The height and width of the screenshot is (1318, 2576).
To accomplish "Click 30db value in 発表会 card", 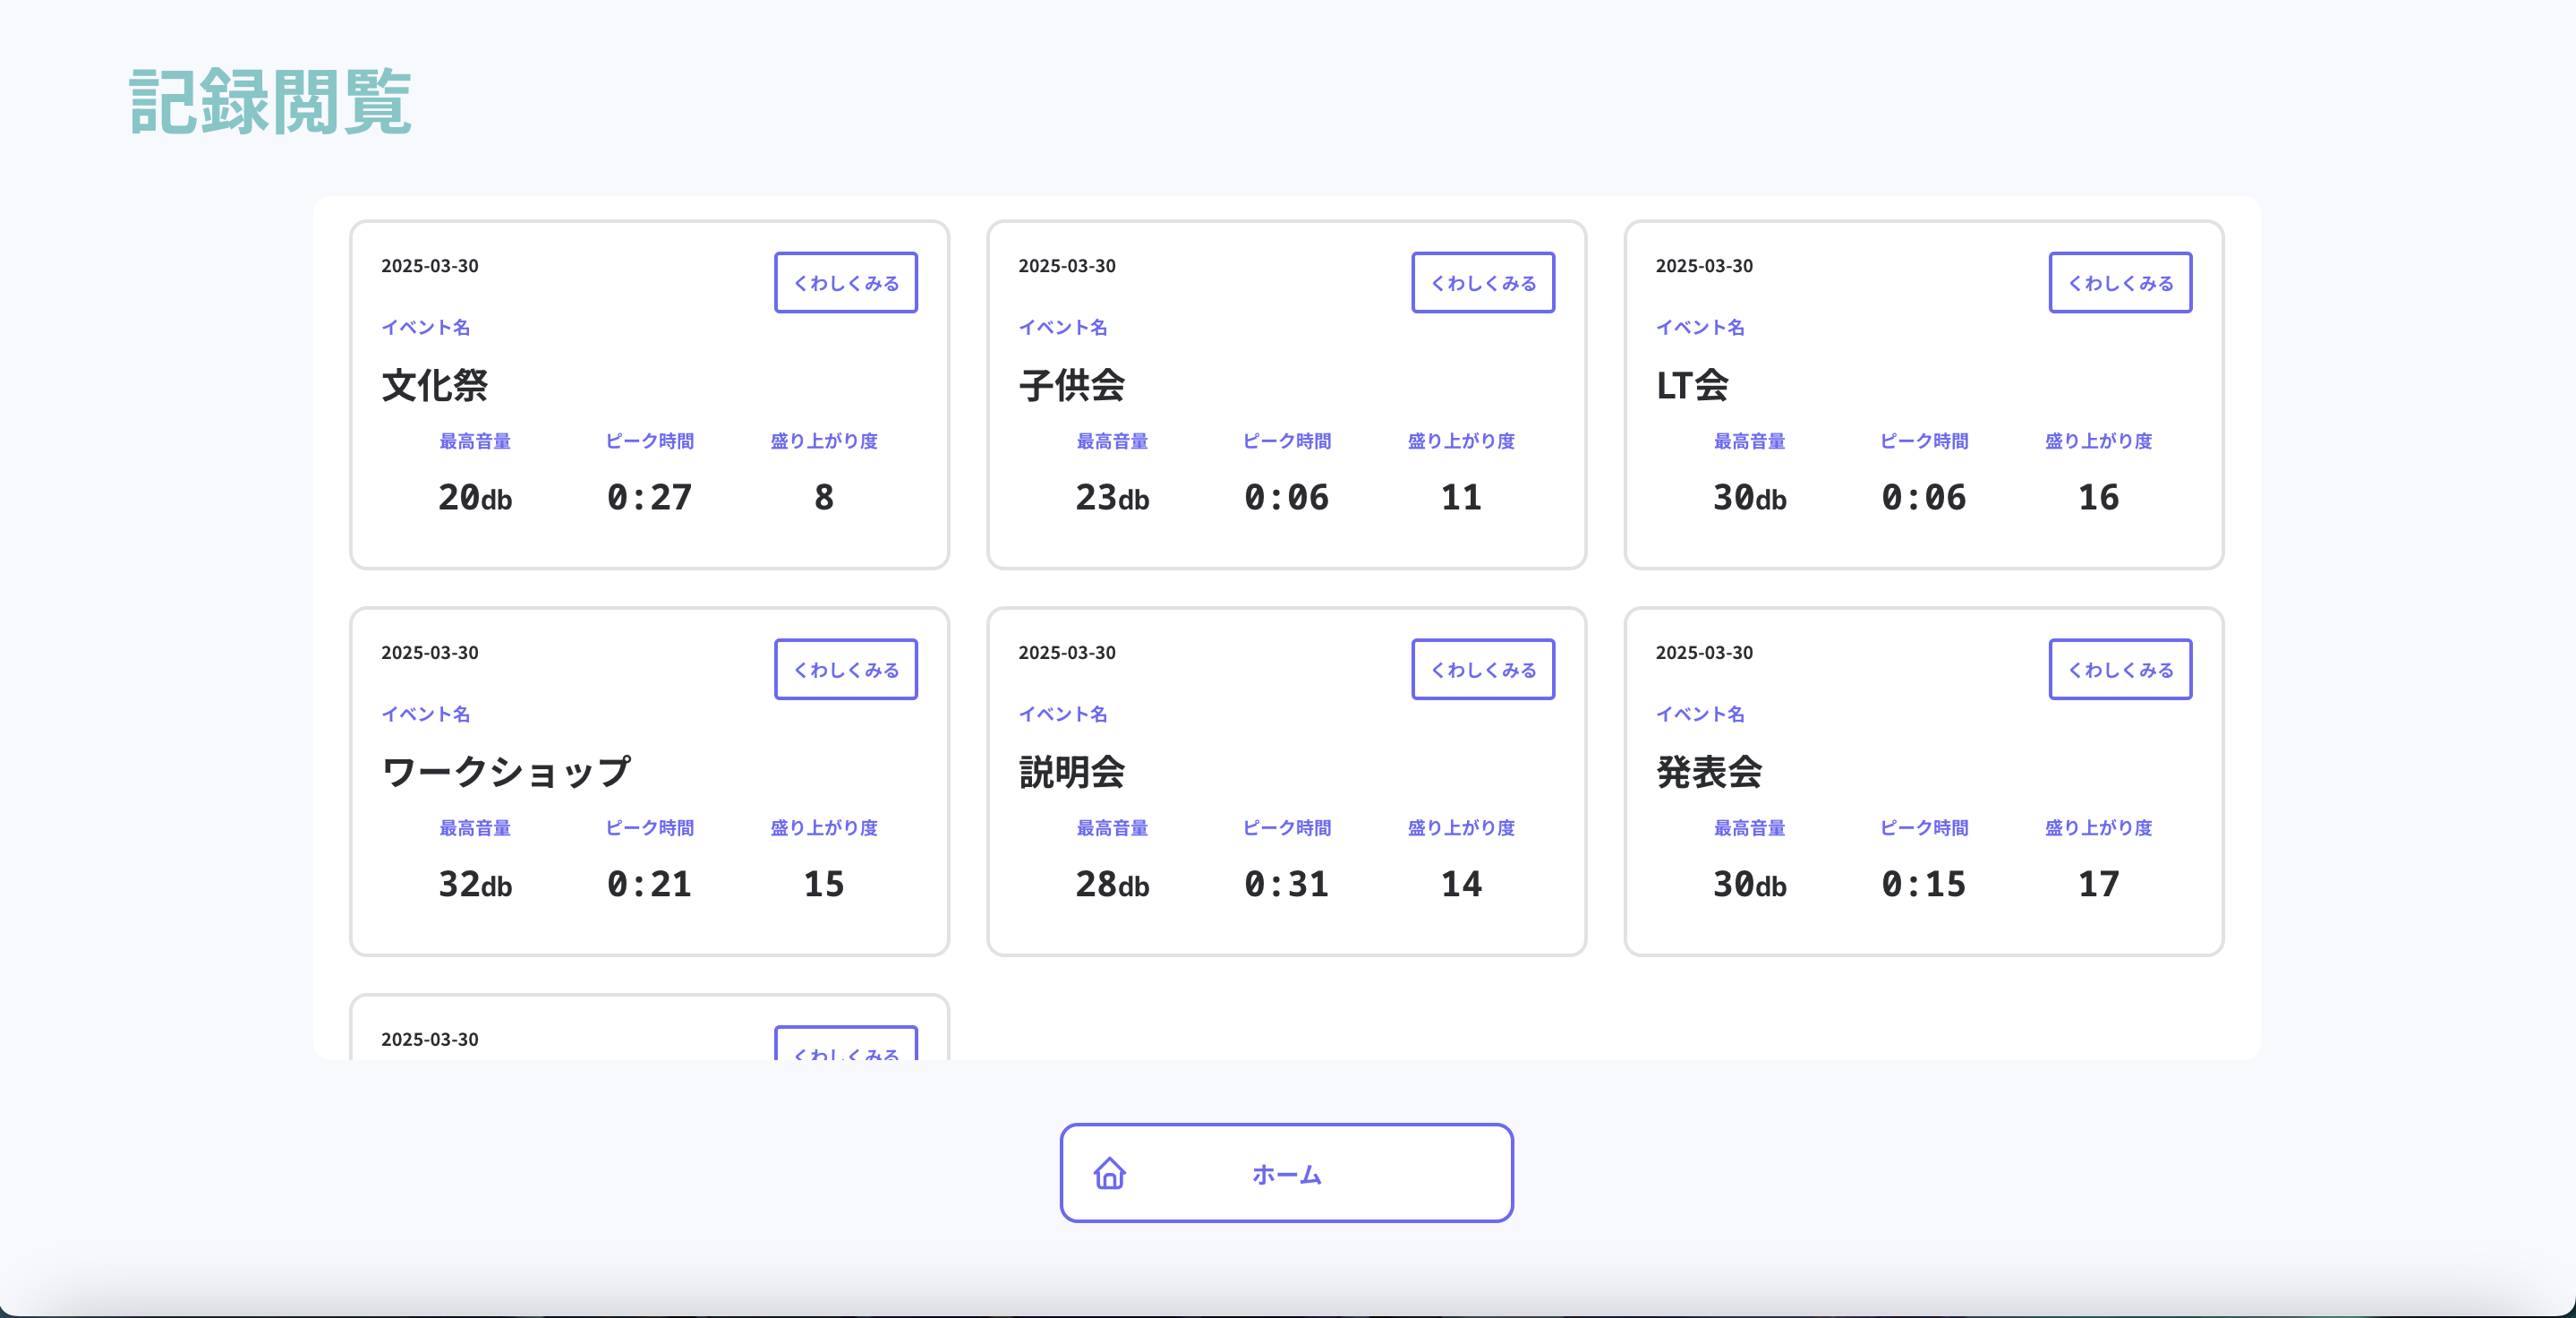I will pos(1749,884).
